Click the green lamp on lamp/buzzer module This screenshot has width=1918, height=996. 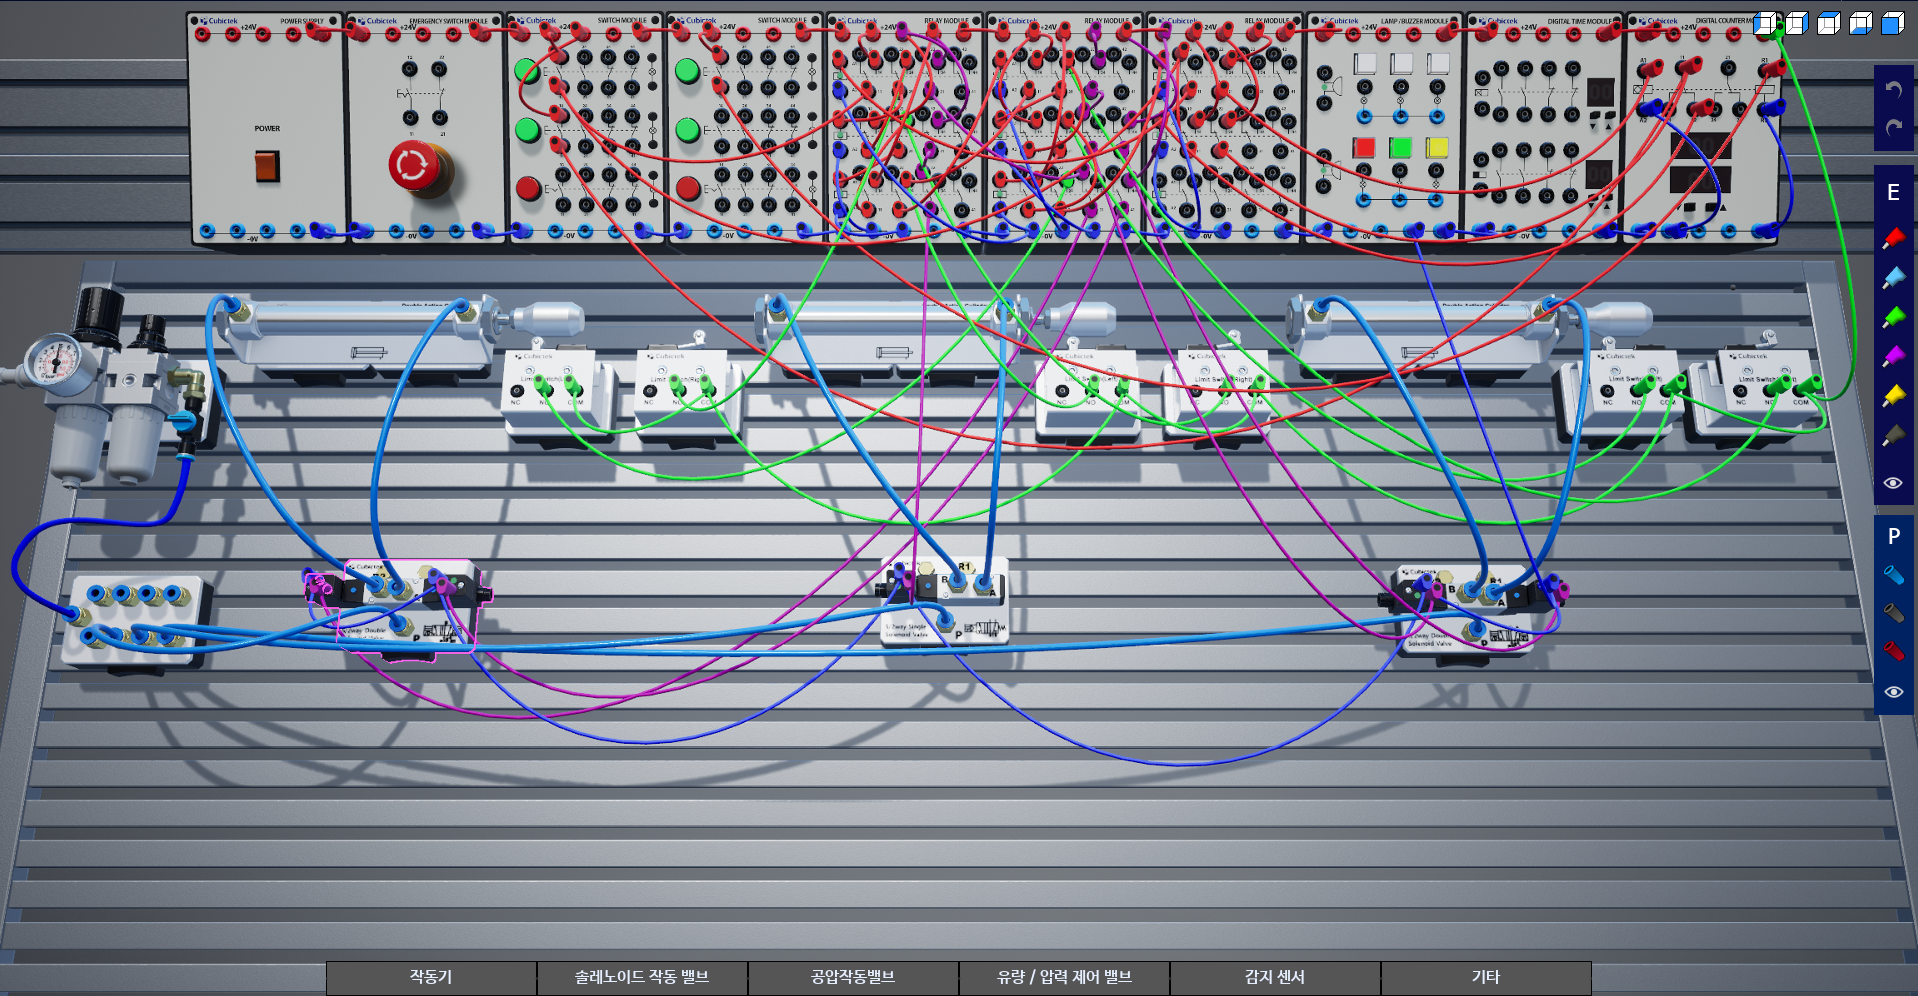[x=1400, y=148]
